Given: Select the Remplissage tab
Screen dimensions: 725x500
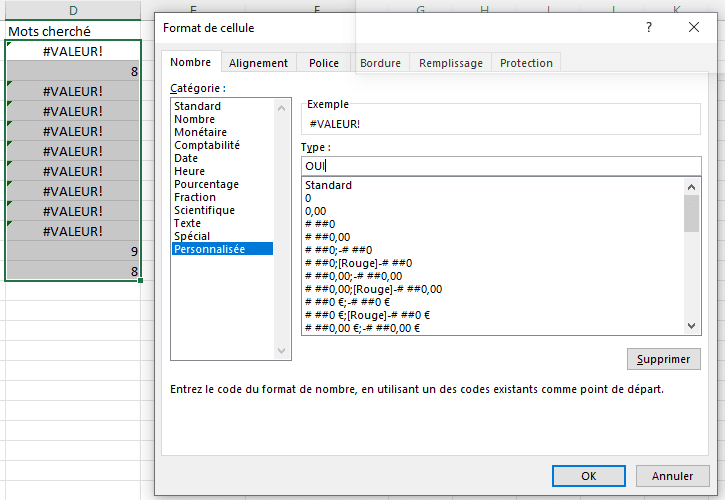Looking at the screenshot, I should [x=450, y=63].
